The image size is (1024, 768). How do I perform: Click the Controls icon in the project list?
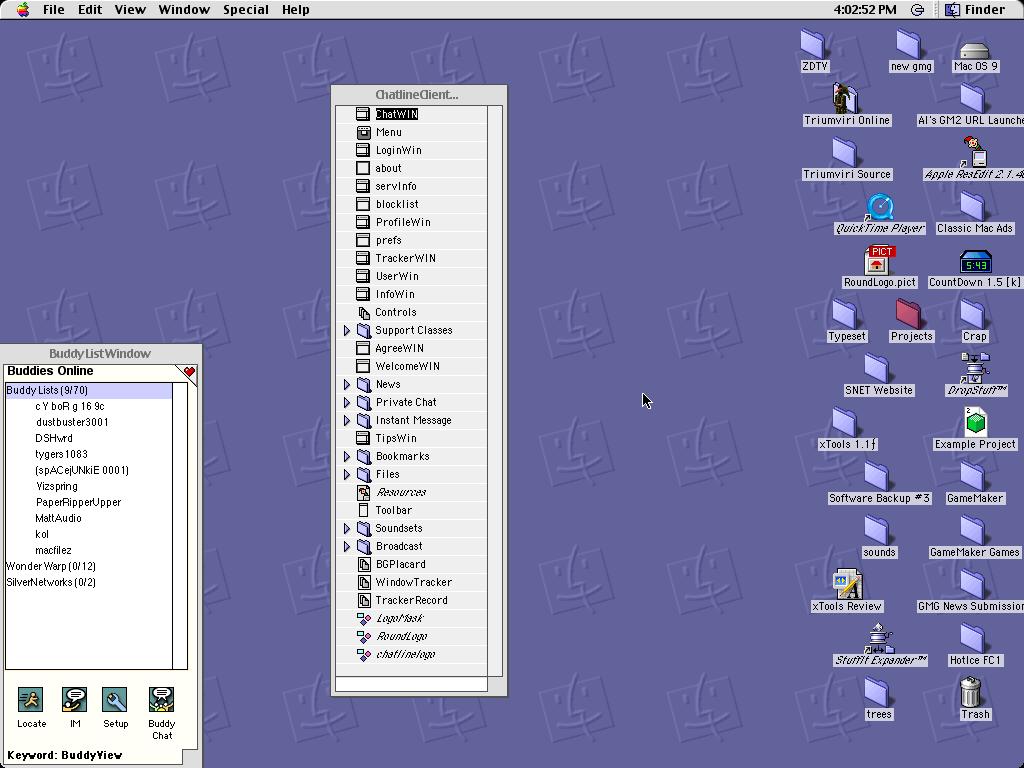pos(364,312)
